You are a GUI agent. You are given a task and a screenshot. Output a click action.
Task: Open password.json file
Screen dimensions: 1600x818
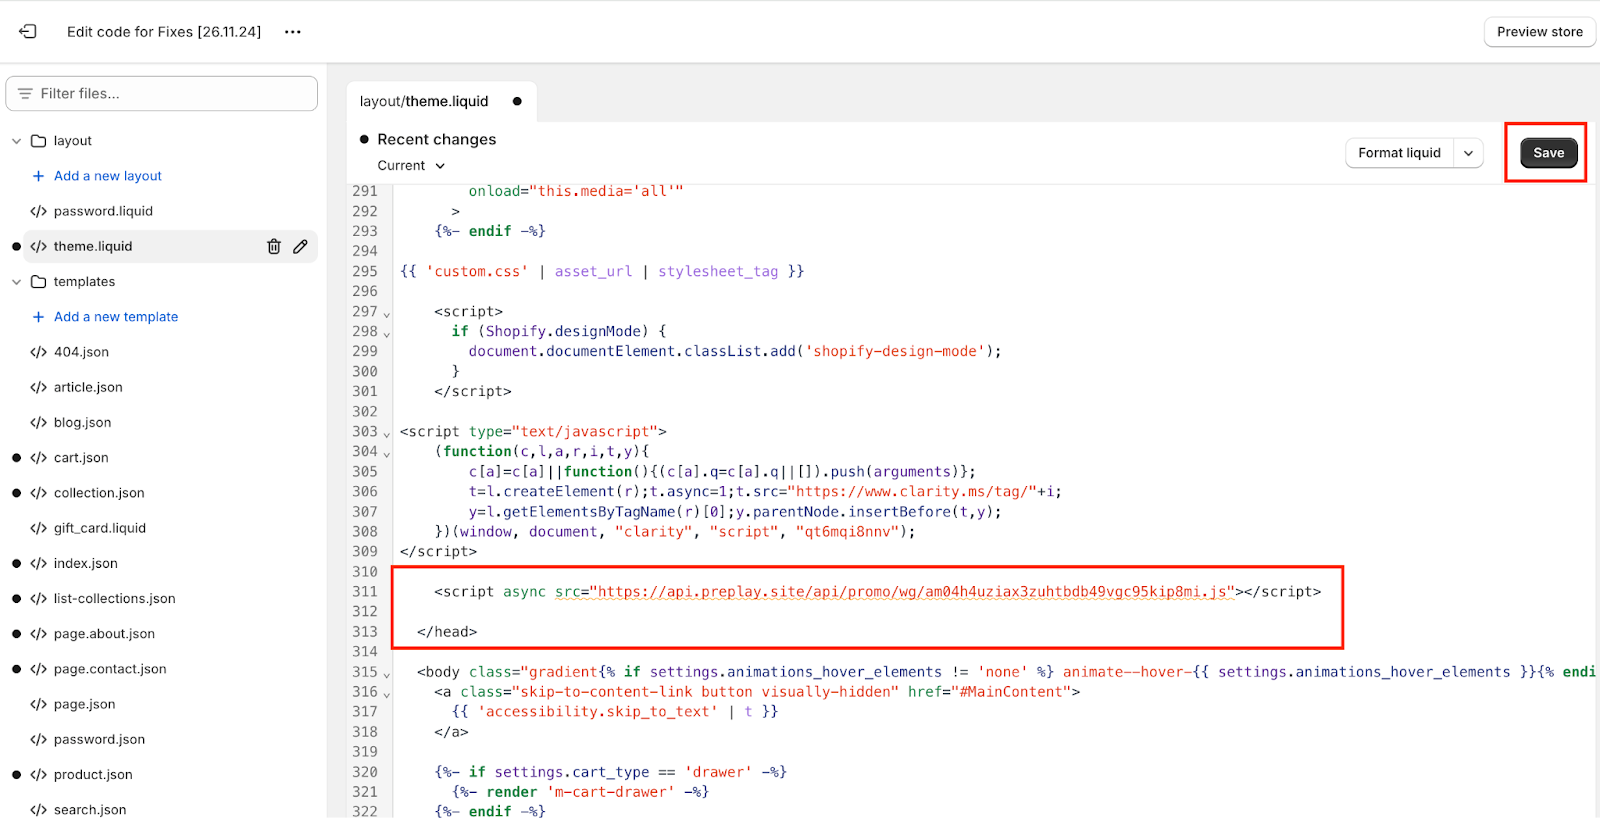pyautogui.click(x=99, y=739)
